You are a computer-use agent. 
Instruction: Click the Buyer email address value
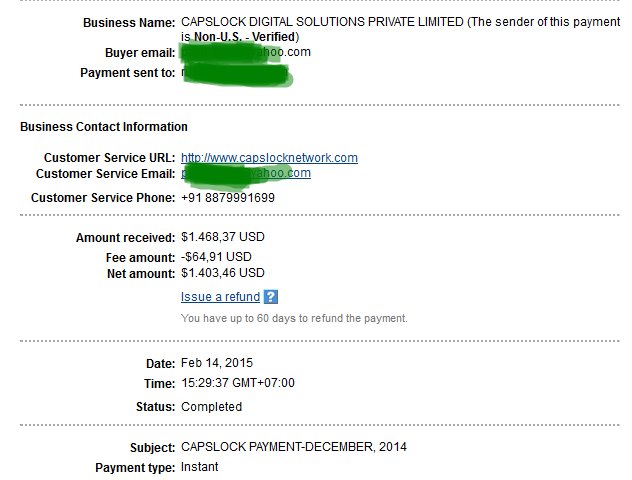coord(246,52)
